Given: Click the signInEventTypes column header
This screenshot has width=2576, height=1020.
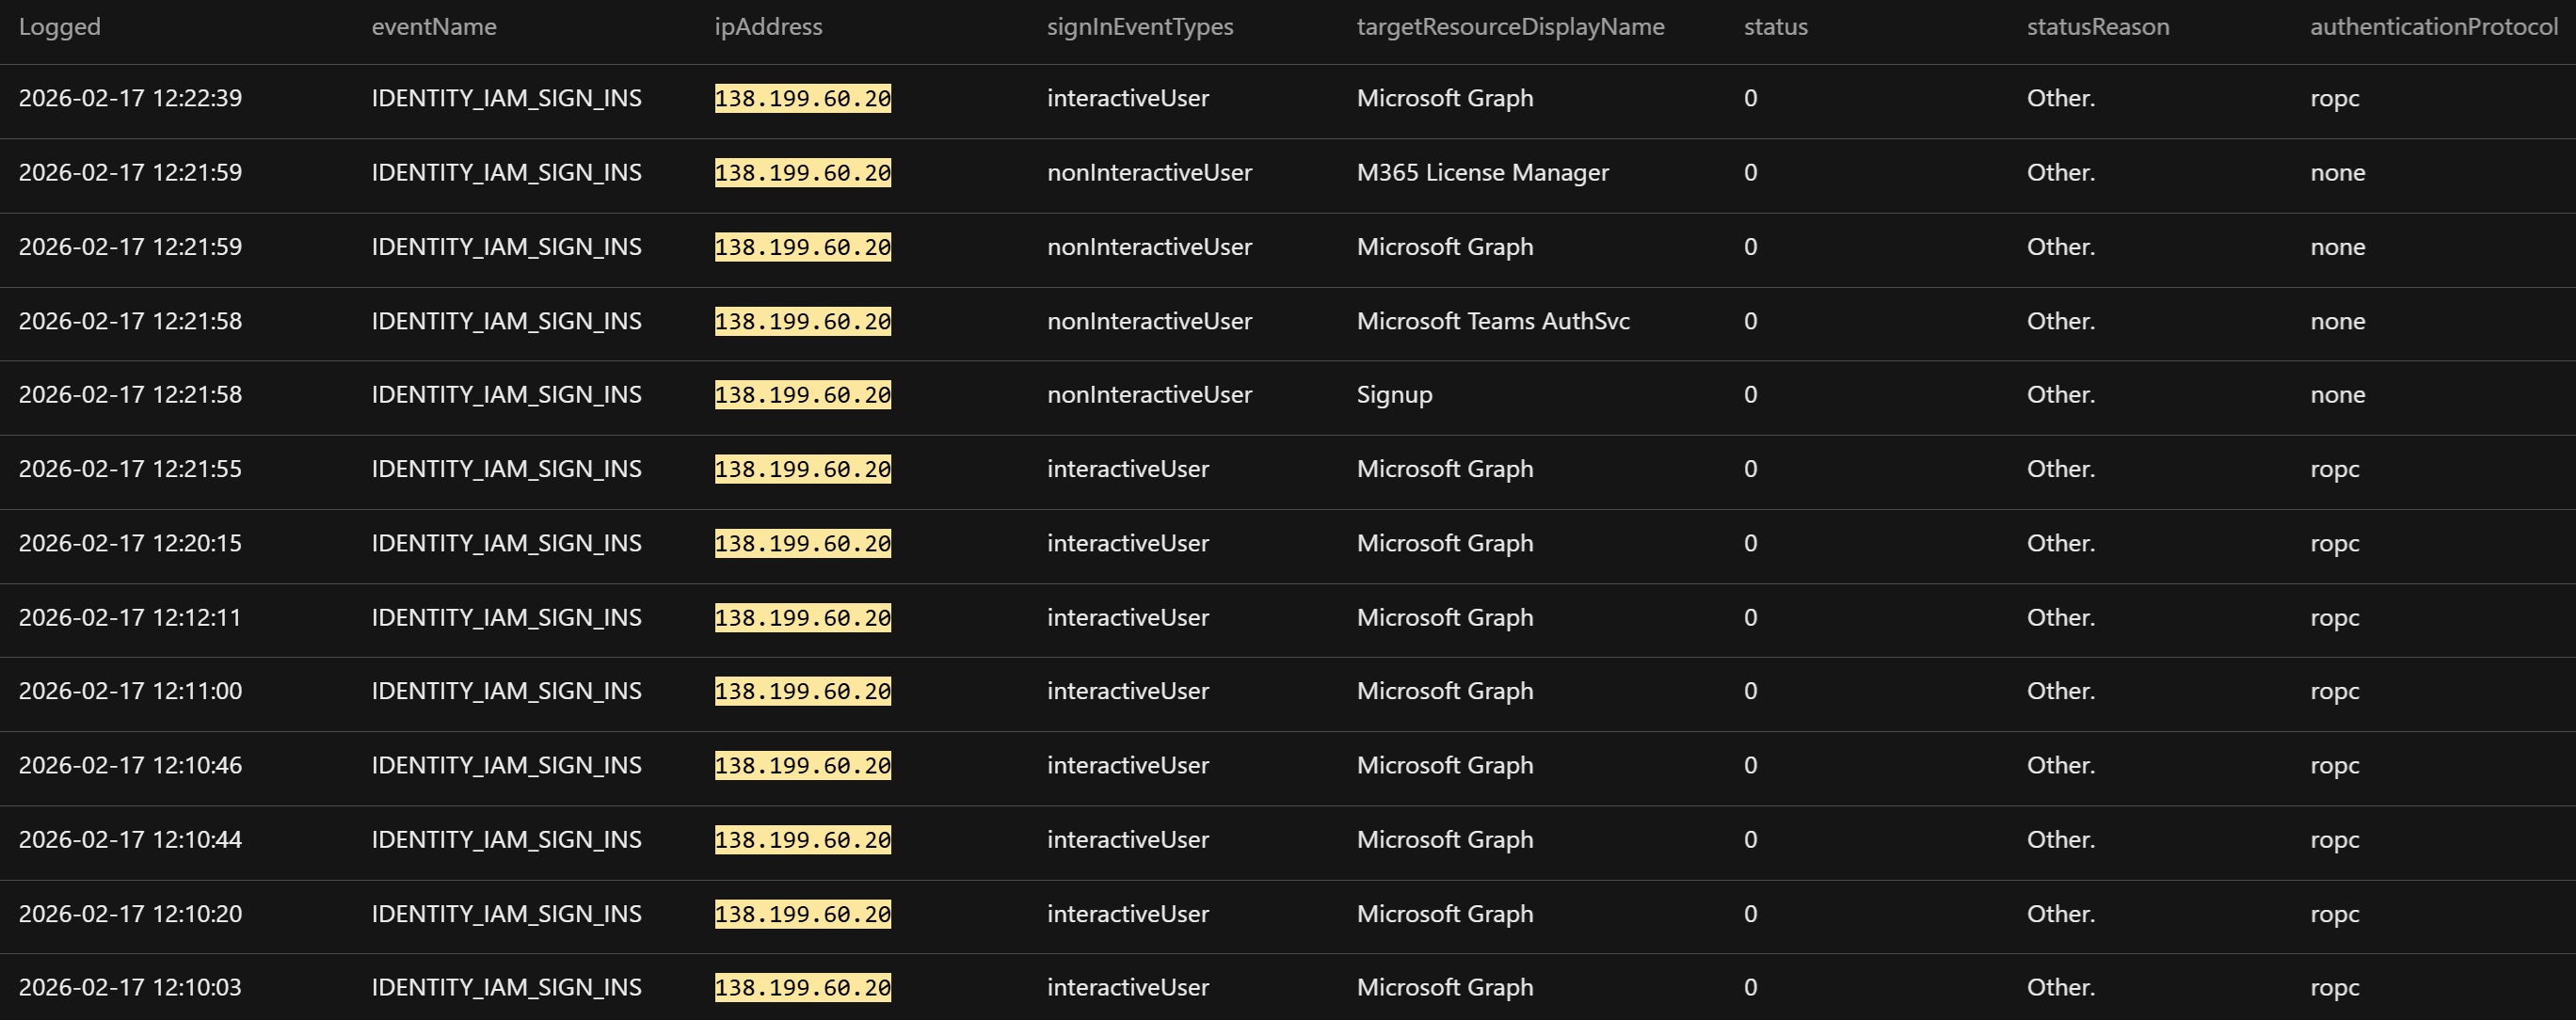Looking at the screenshot, I should [x=1139, y=27].
